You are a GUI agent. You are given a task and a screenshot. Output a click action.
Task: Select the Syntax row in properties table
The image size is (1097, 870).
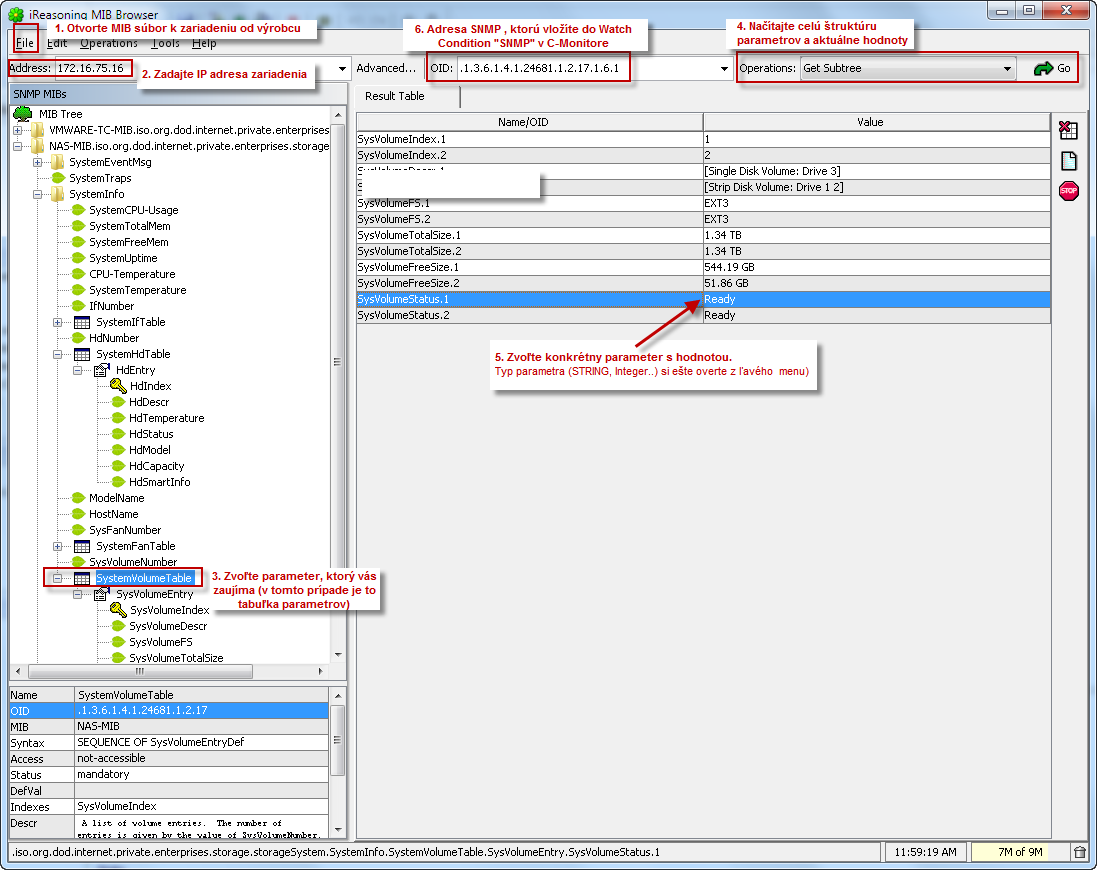[x=168, y=743]
